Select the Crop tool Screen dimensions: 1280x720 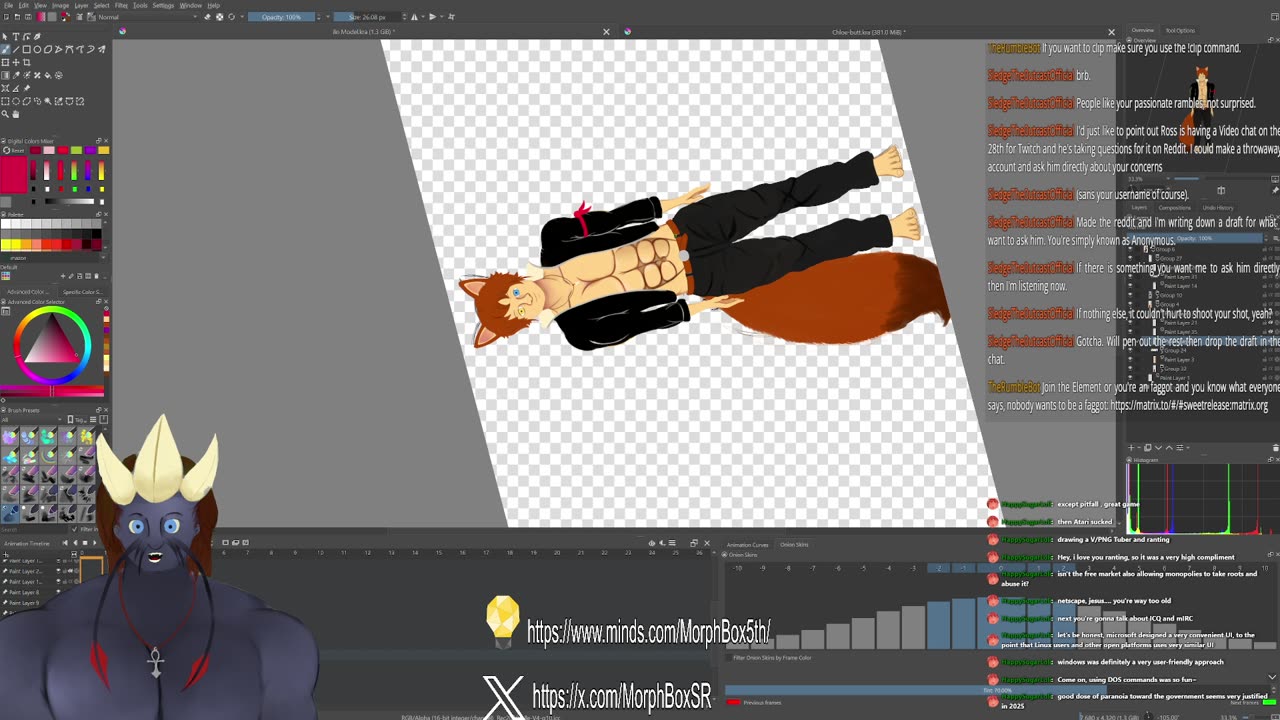(27, 62)
